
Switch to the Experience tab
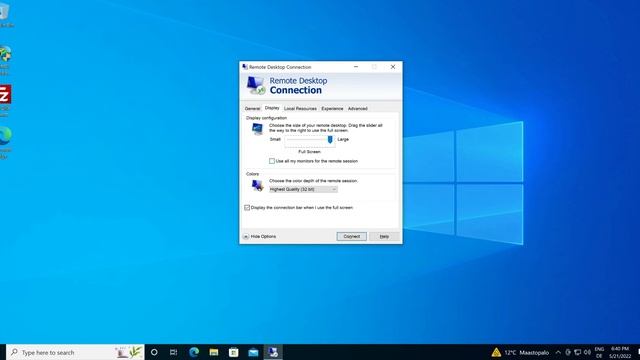(332, 109)
